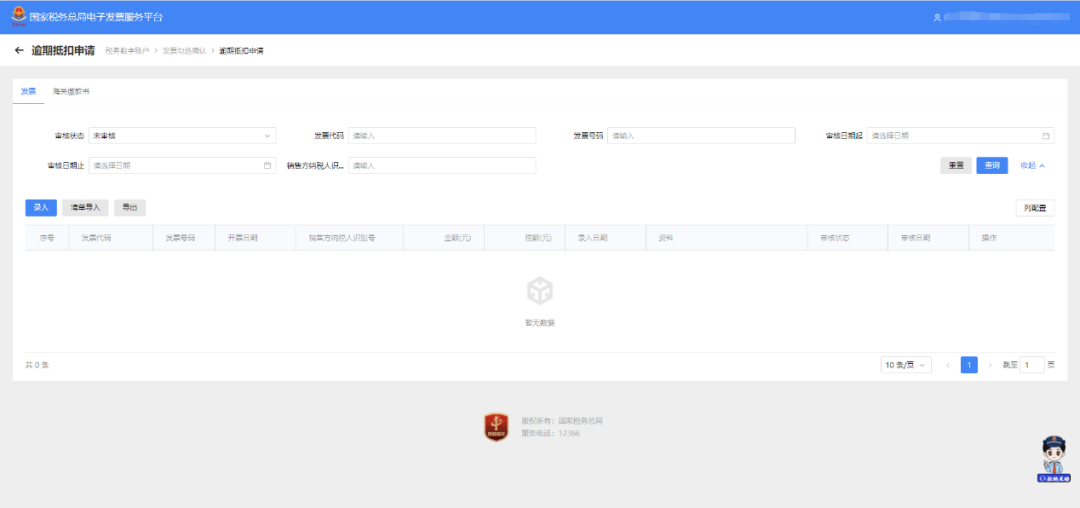This screenshot has width=1080, height=508.
Task: Switch to the 海关缴款书 tab
Action: [x=71, y=91]
